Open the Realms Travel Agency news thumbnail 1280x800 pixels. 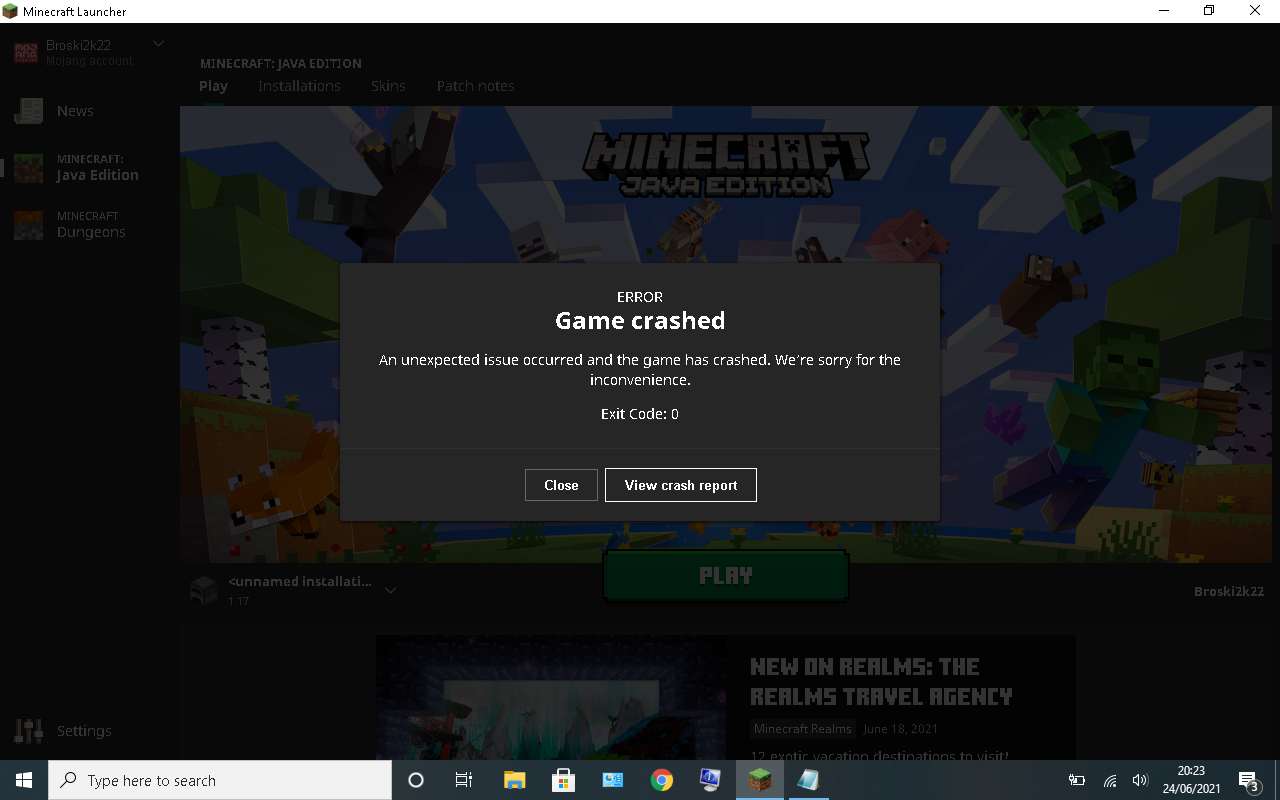tap(551, 697)
